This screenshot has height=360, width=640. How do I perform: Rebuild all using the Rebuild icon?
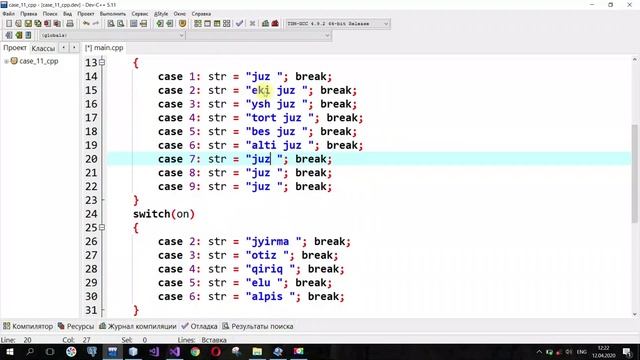click(227, 24)
